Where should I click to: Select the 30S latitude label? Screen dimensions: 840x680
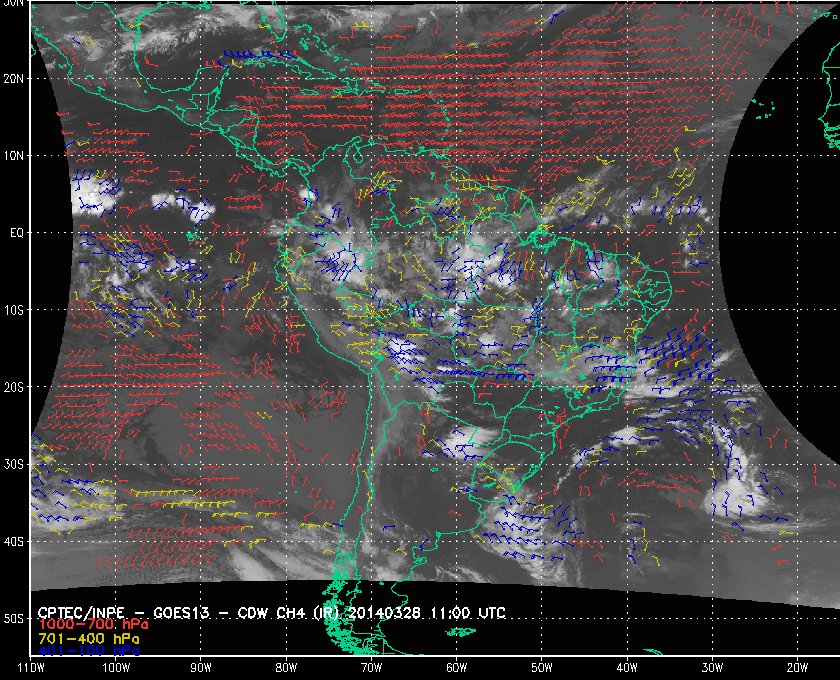pyautogui.click(x=13, y=464)
